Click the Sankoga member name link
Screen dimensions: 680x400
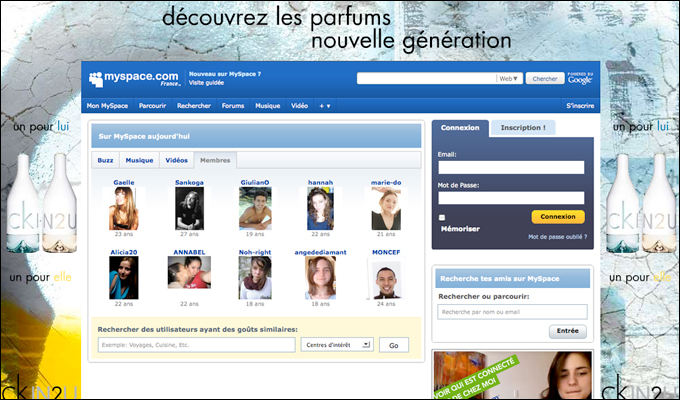[x=189, y=183]
